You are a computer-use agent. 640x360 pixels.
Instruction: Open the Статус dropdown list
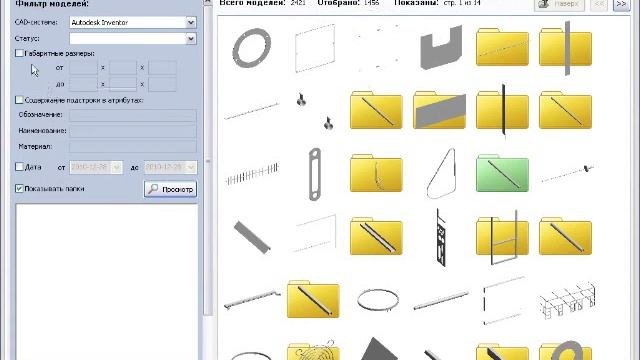point(191,38)
